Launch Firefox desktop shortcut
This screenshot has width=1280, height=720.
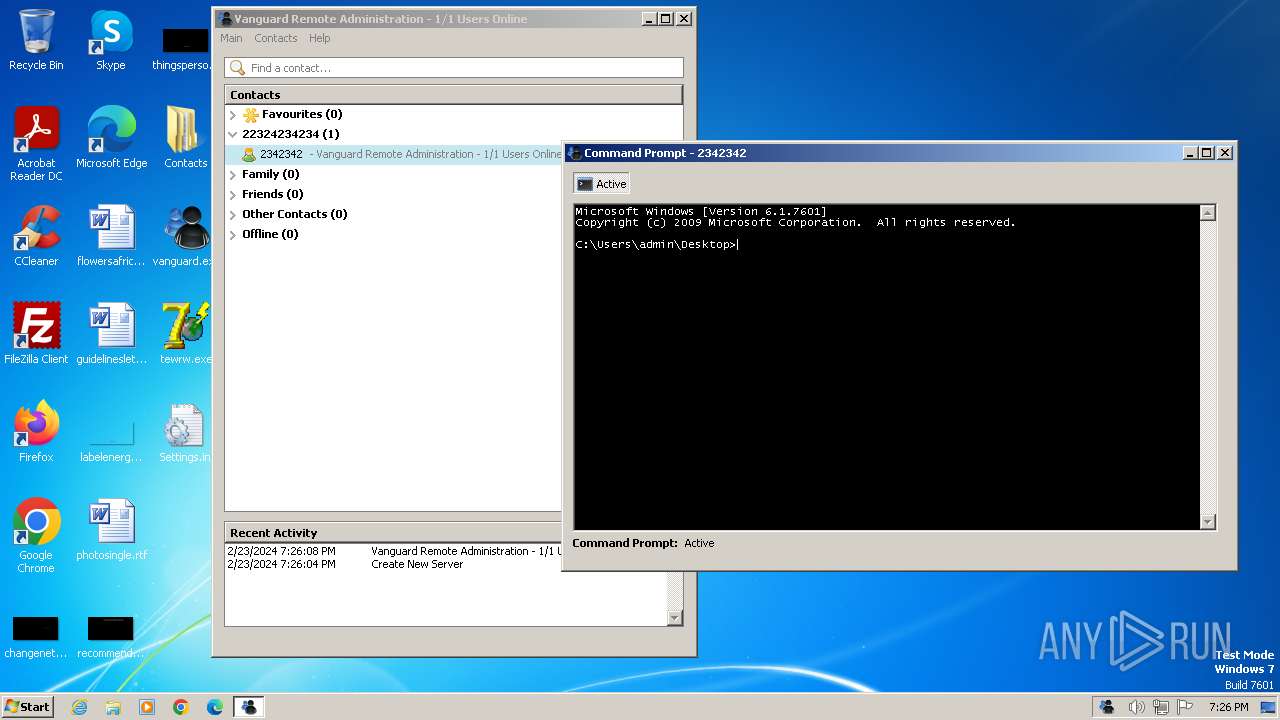(36, 432)
